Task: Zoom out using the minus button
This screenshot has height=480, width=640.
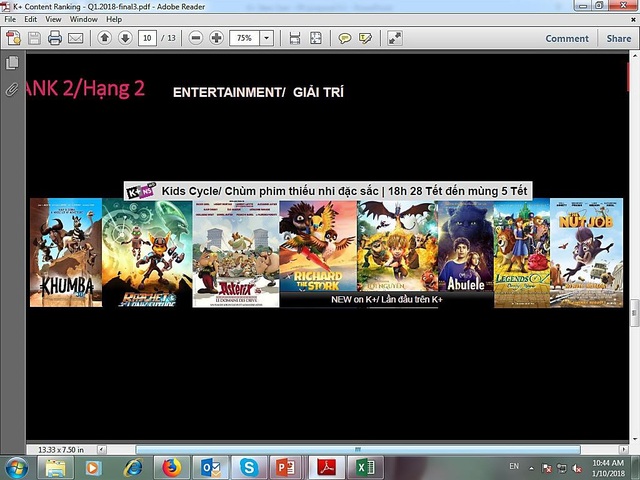Action: 195,38
